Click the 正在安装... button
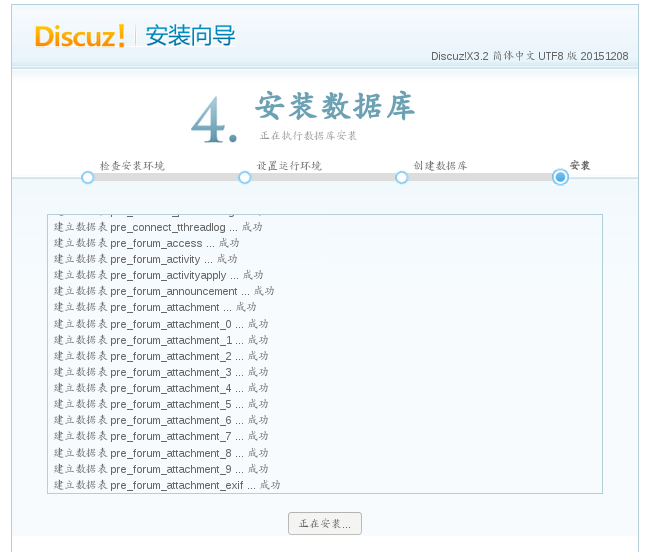This screenshot has width=658, height=552. pos(324,523)
